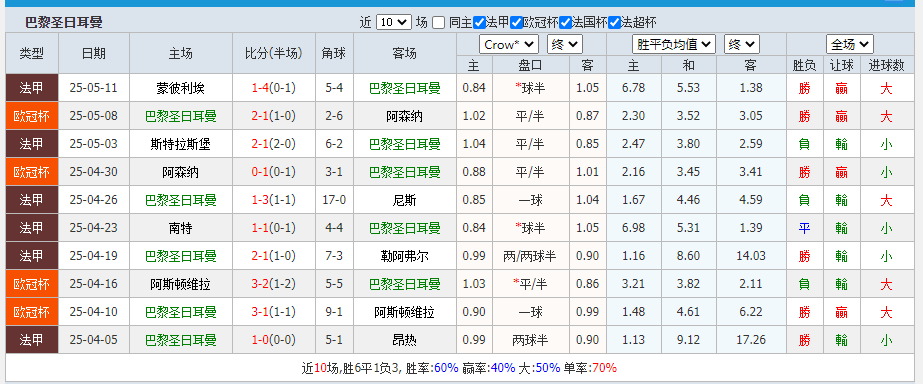Uncheck the 欧冠杯 filter checkbox
Viewport: 923px width, 384px height.
point(516,23)
